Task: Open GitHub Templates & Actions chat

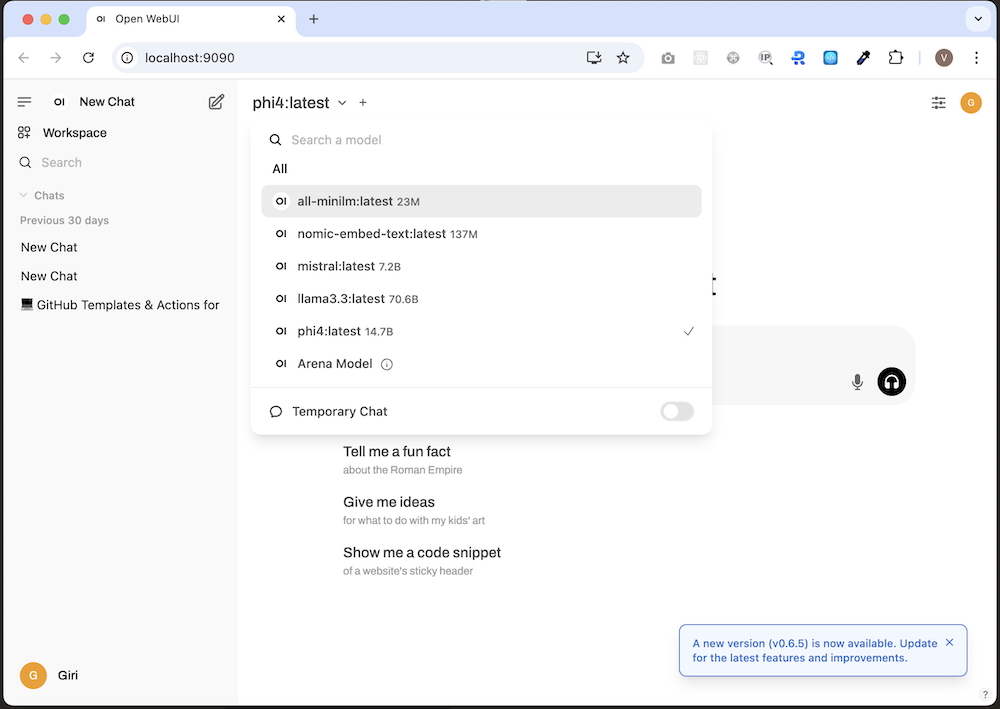Action: tap(121, 305)
